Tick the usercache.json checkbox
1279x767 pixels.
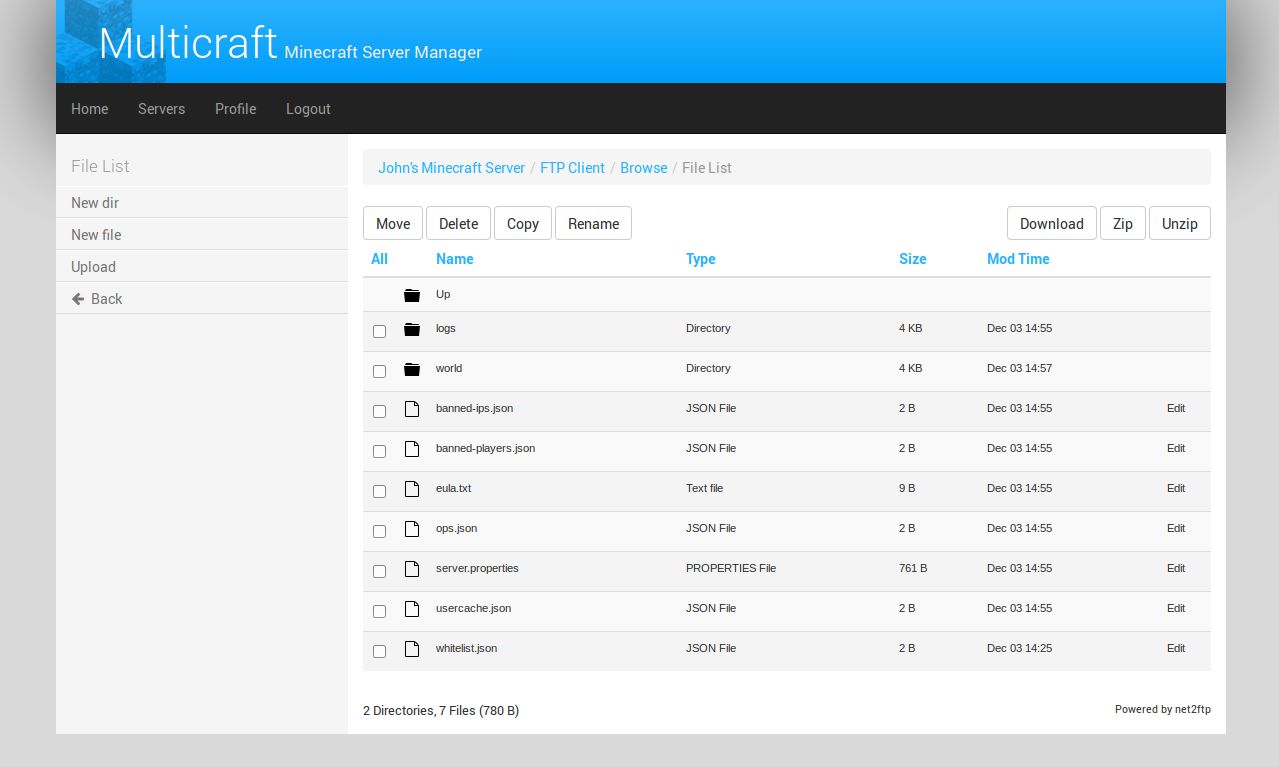coord(379,611)
